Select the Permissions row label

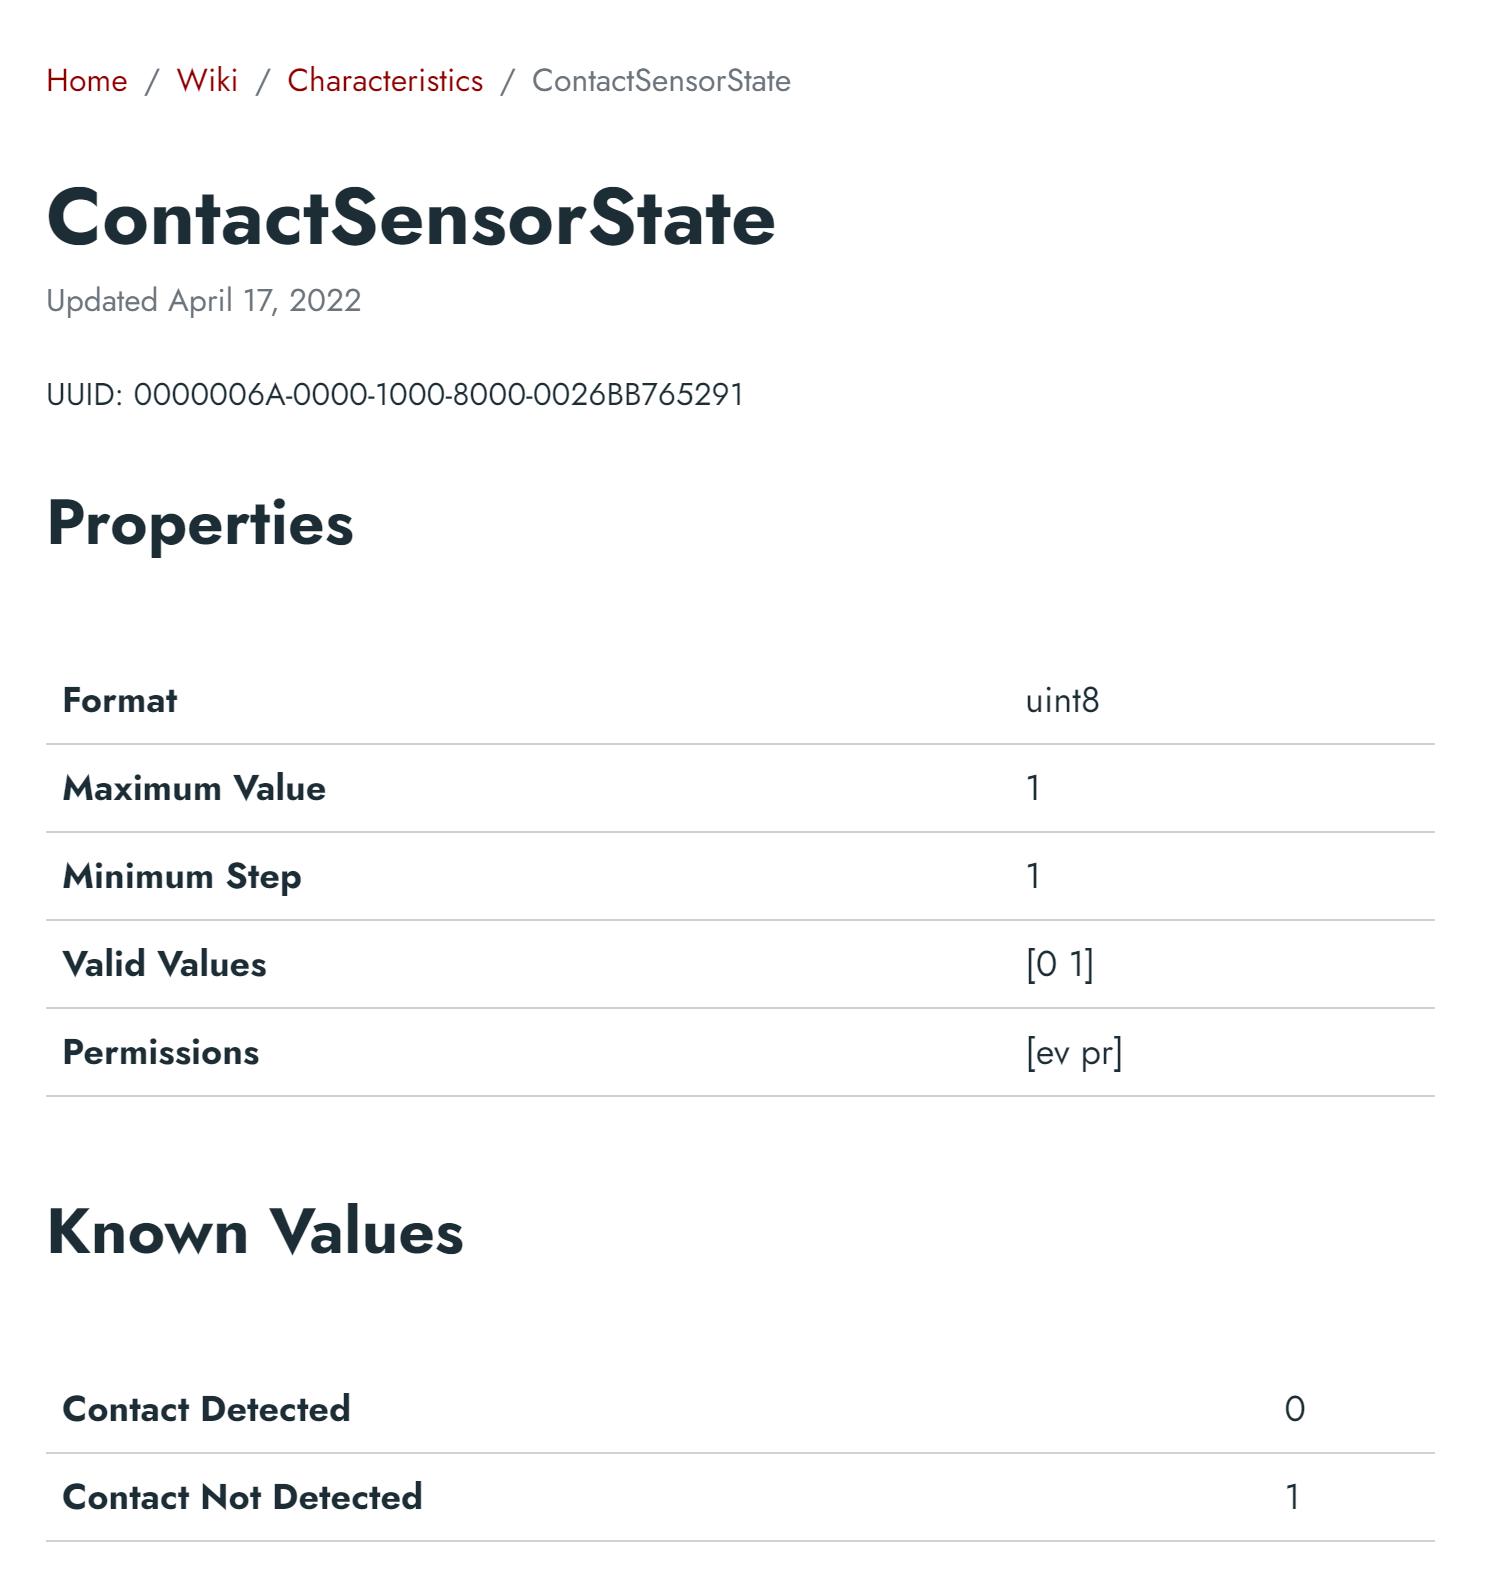[161, 1053]
